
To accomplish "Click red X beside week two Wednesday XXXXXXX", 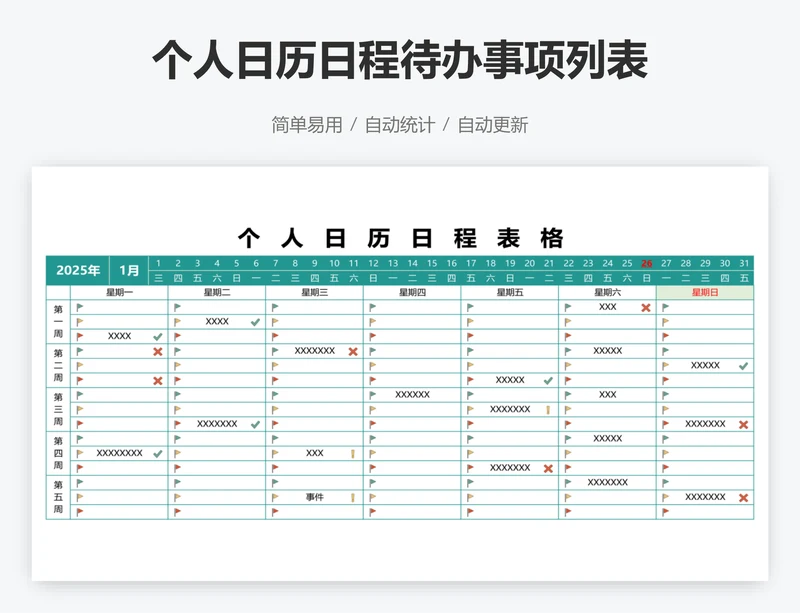I will pyautogui.click(x=353, y=352).
